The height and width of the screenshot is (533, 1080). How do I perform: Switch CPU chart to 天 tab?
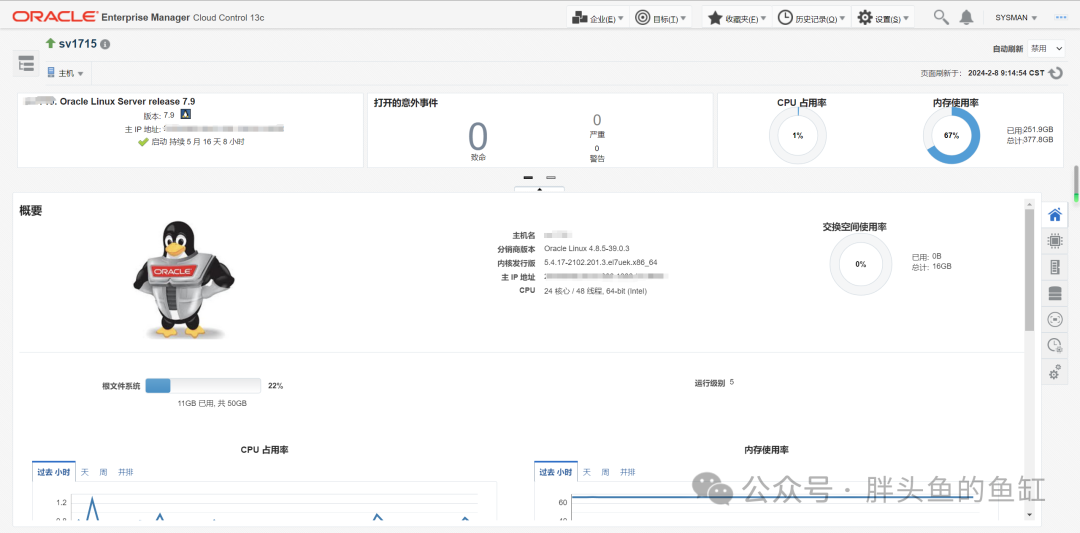click(85, 472)
